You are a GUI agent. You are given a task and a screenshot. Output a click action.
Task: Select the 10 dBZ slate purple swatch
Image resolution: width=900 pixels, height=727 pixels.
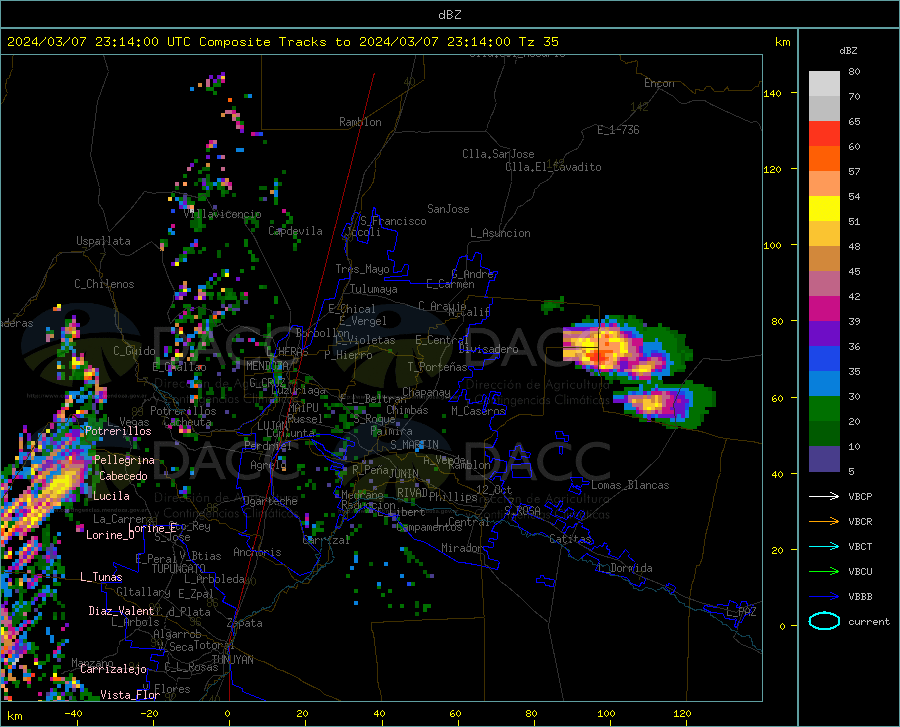point(824,459)
